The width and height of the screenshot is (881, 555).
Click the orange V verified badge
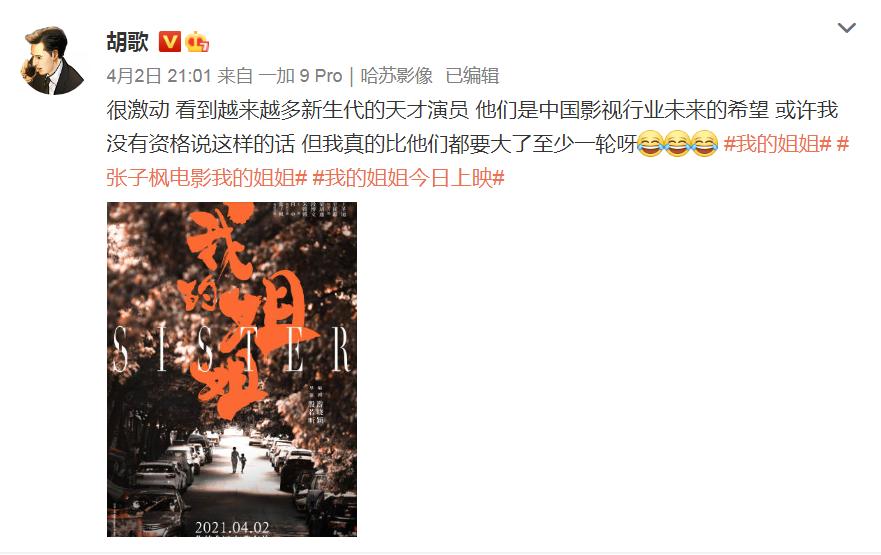coord(170,42)
